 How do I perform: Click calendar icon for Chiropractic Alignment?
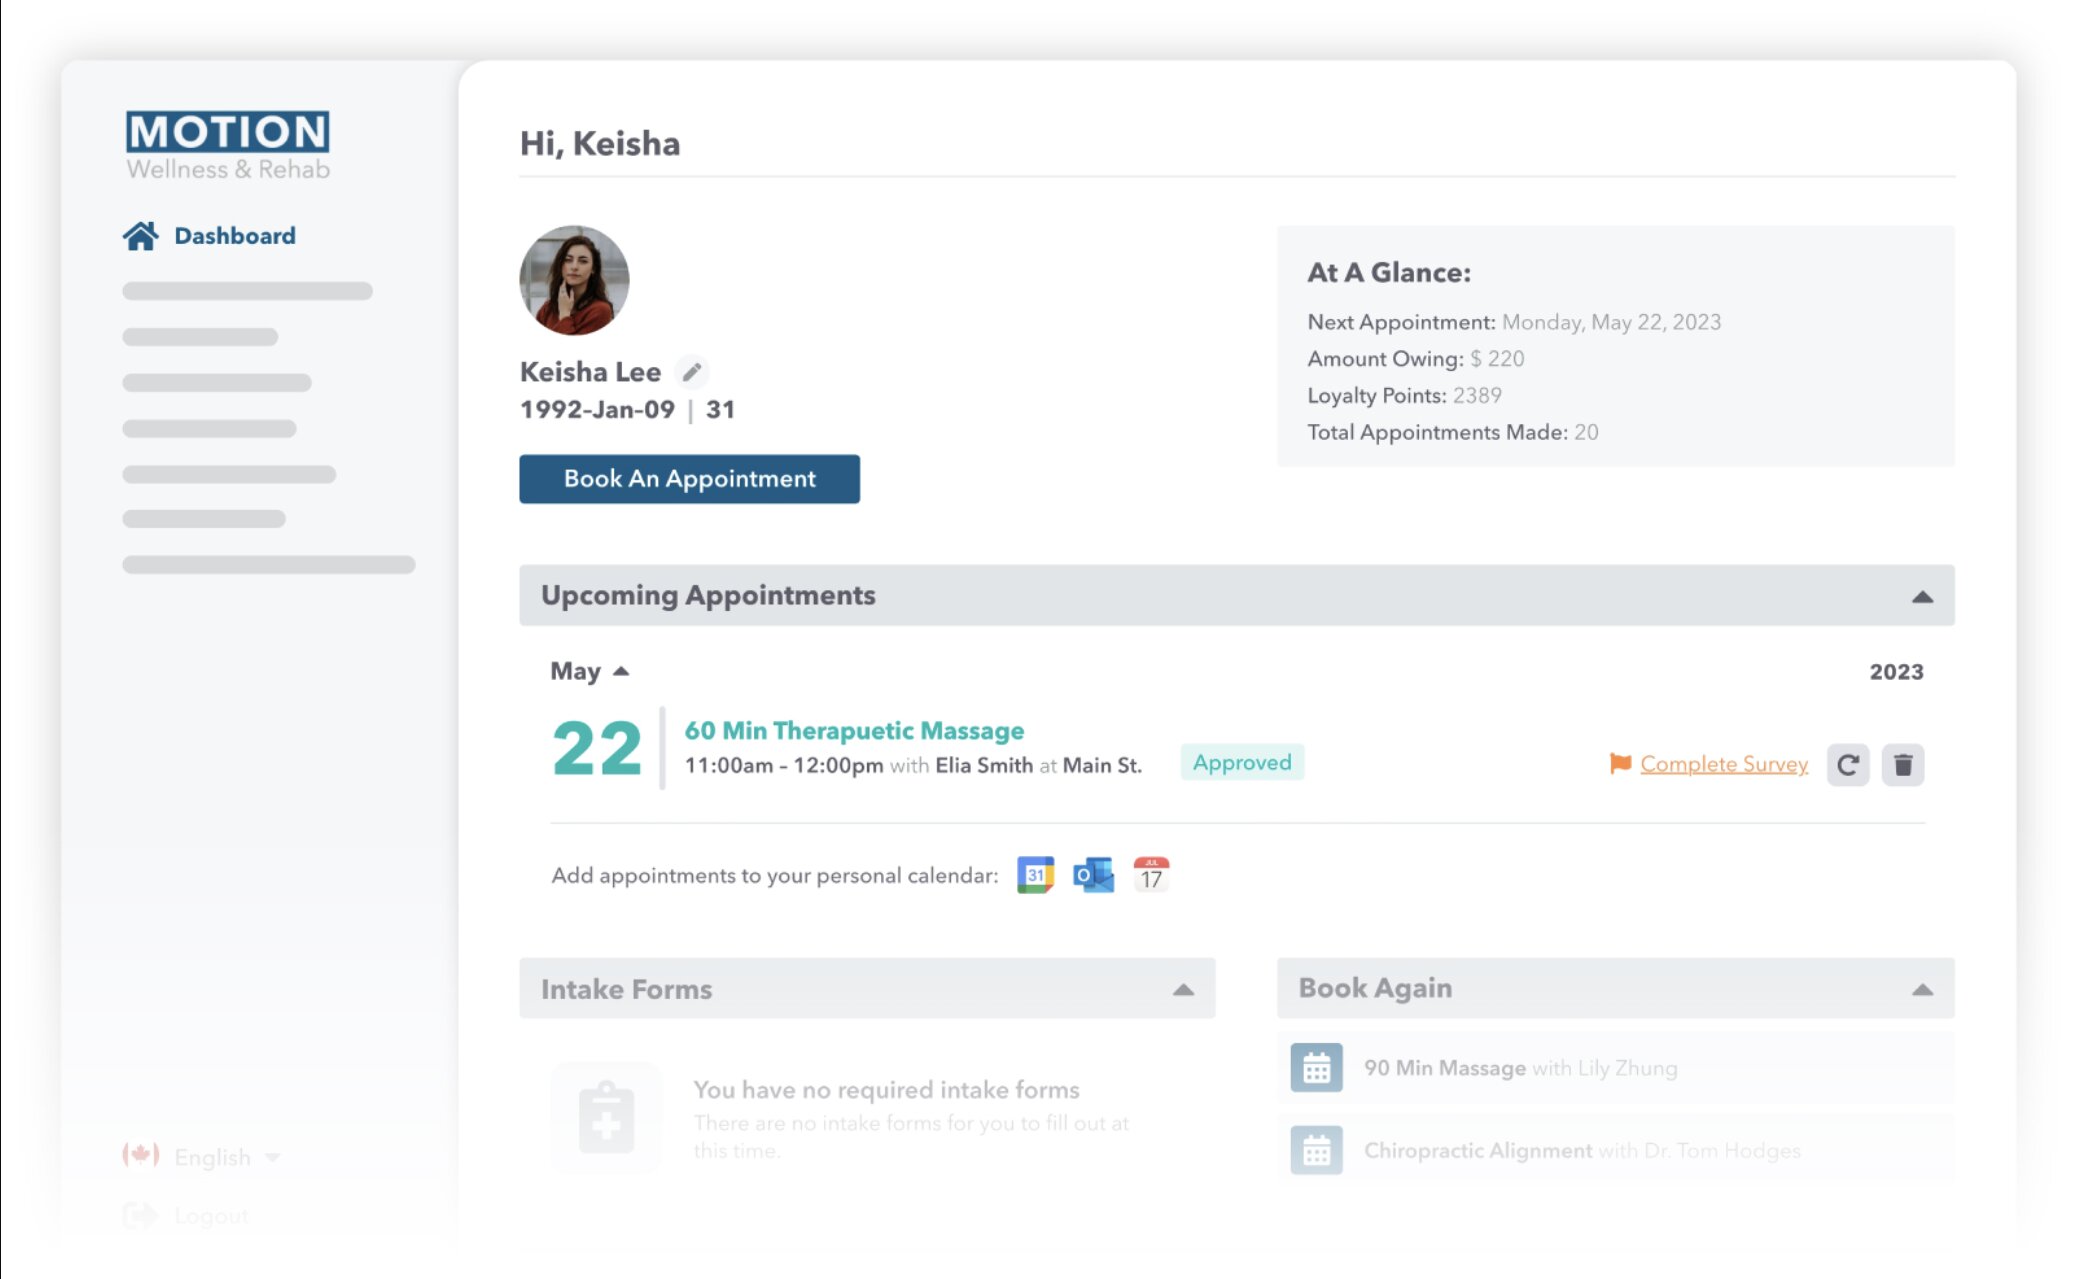point(1316,1151)
